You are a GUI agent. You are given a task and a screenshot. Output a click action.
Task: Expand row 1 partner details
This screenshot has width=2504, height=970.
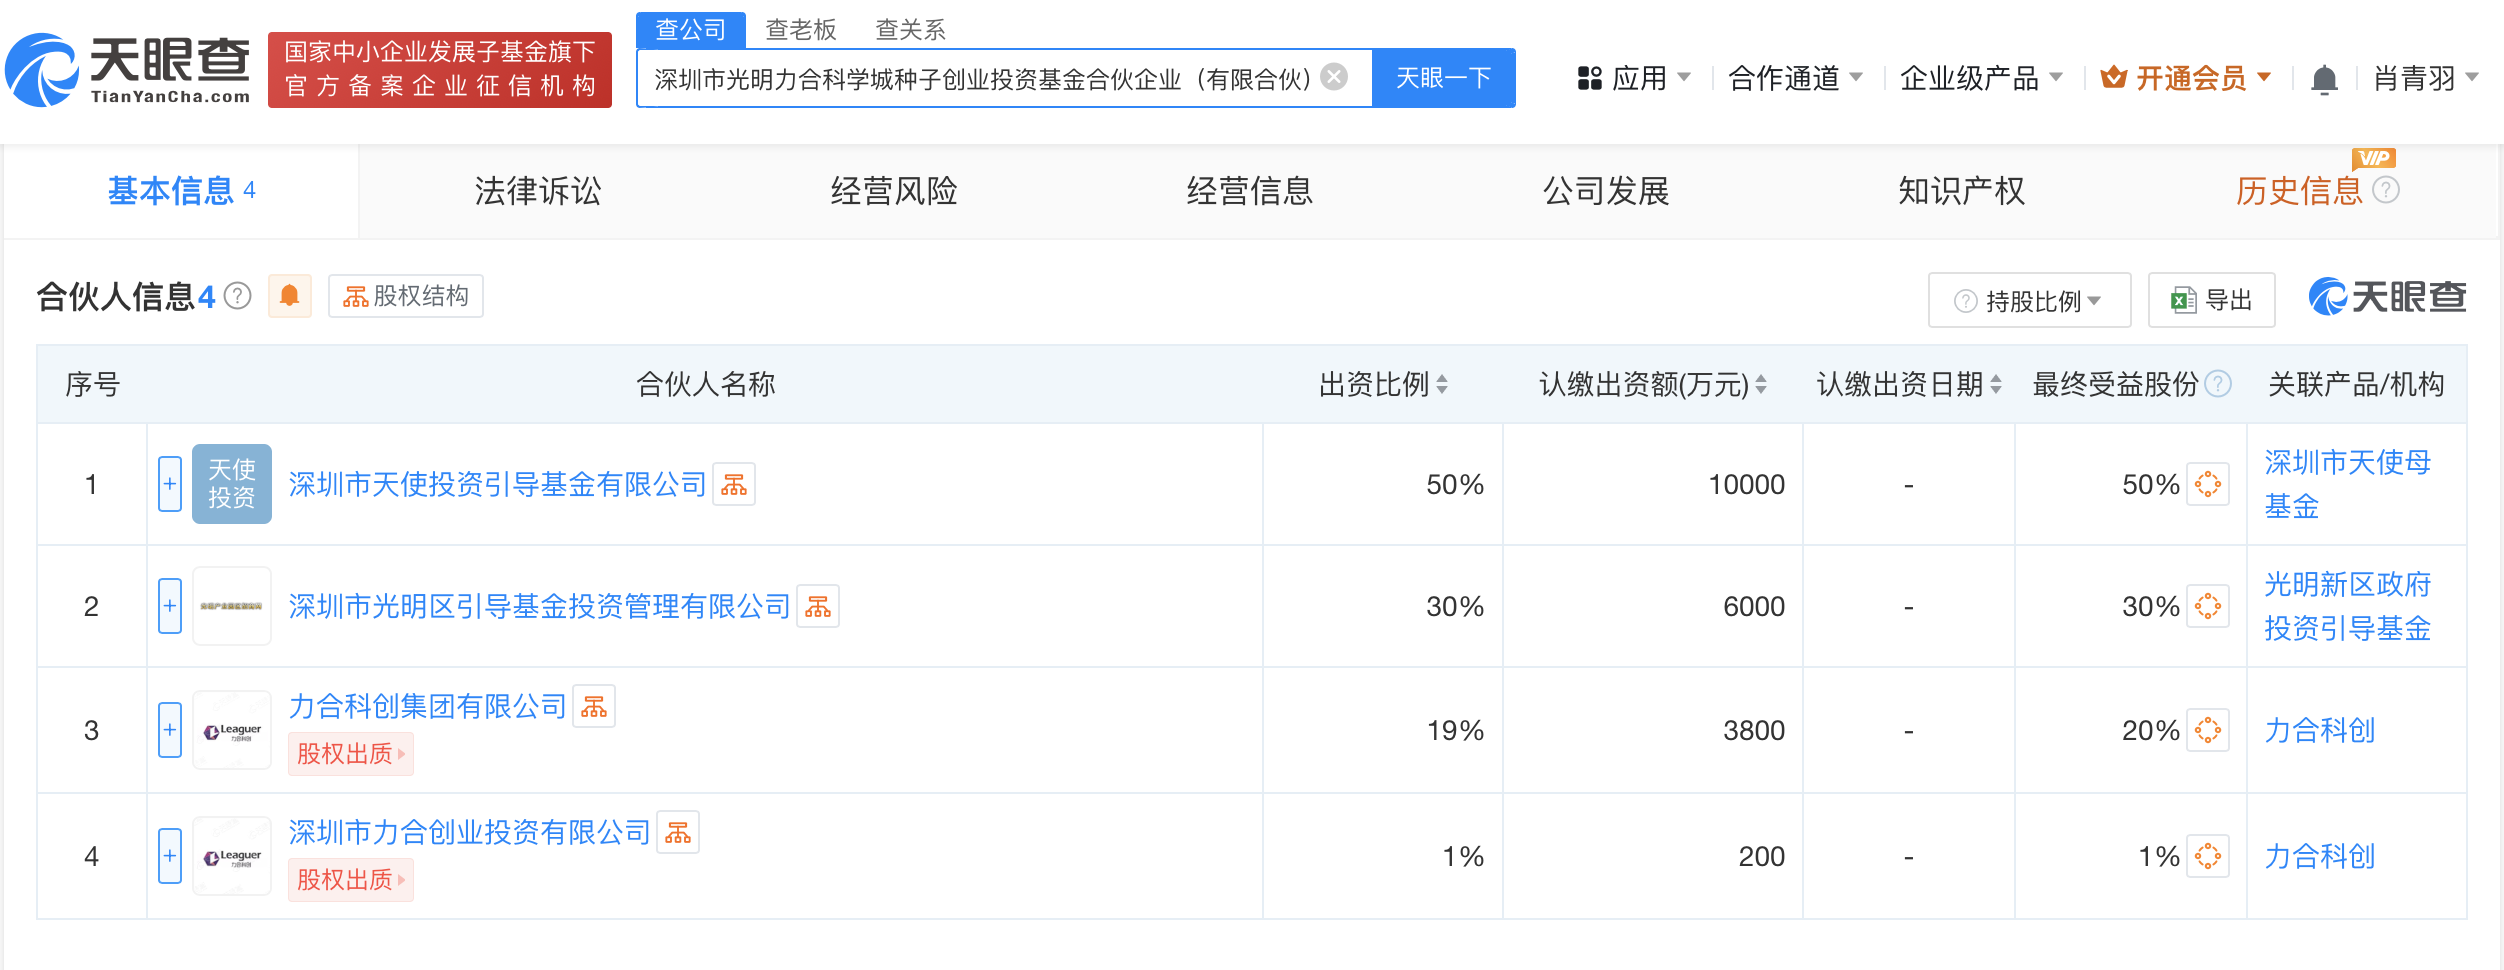[170, 485]
